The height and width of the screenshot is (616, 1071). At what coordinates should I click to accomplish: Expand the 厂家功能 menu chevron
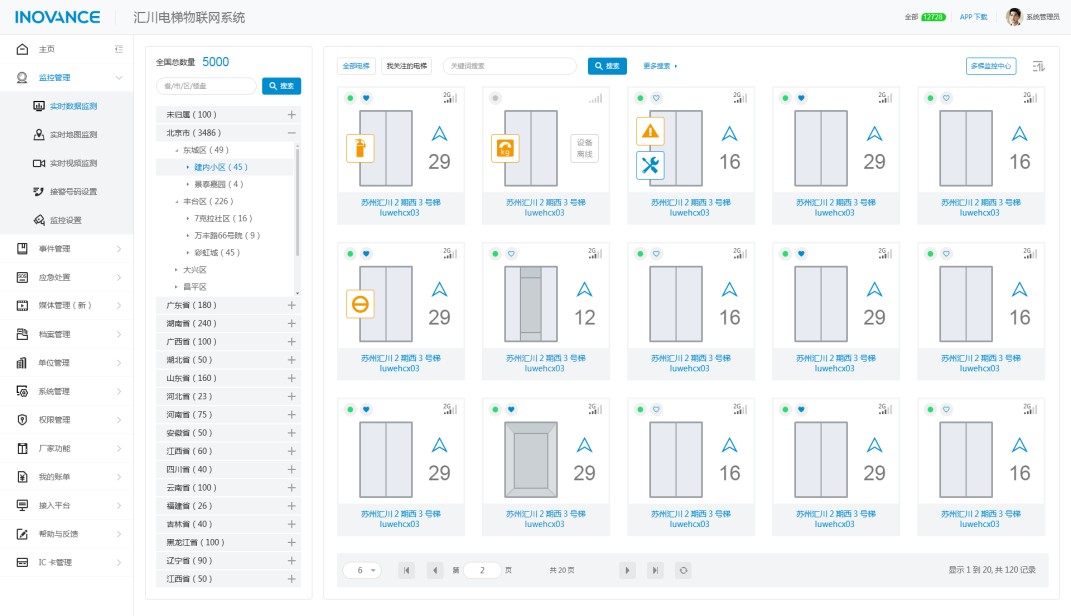[119, 449]
